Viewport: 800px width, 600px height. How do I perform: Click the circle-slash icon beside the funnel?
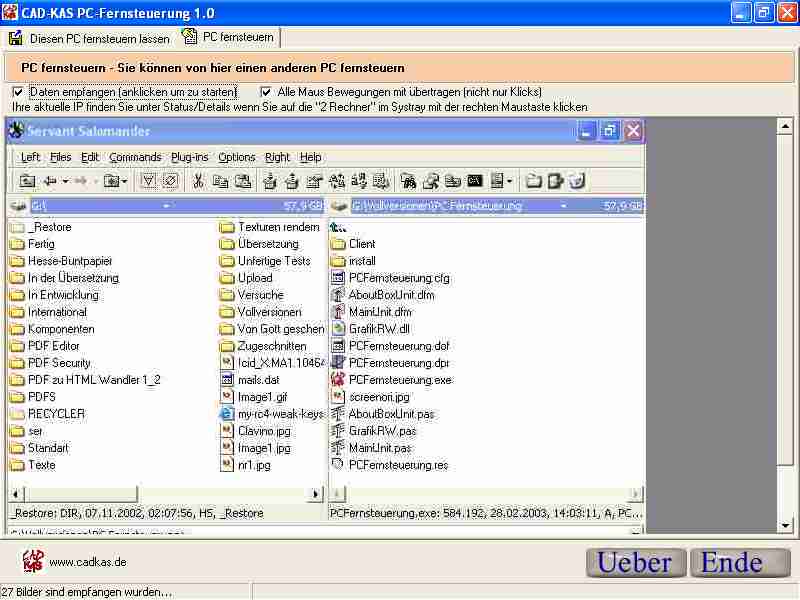coord(171,181)
